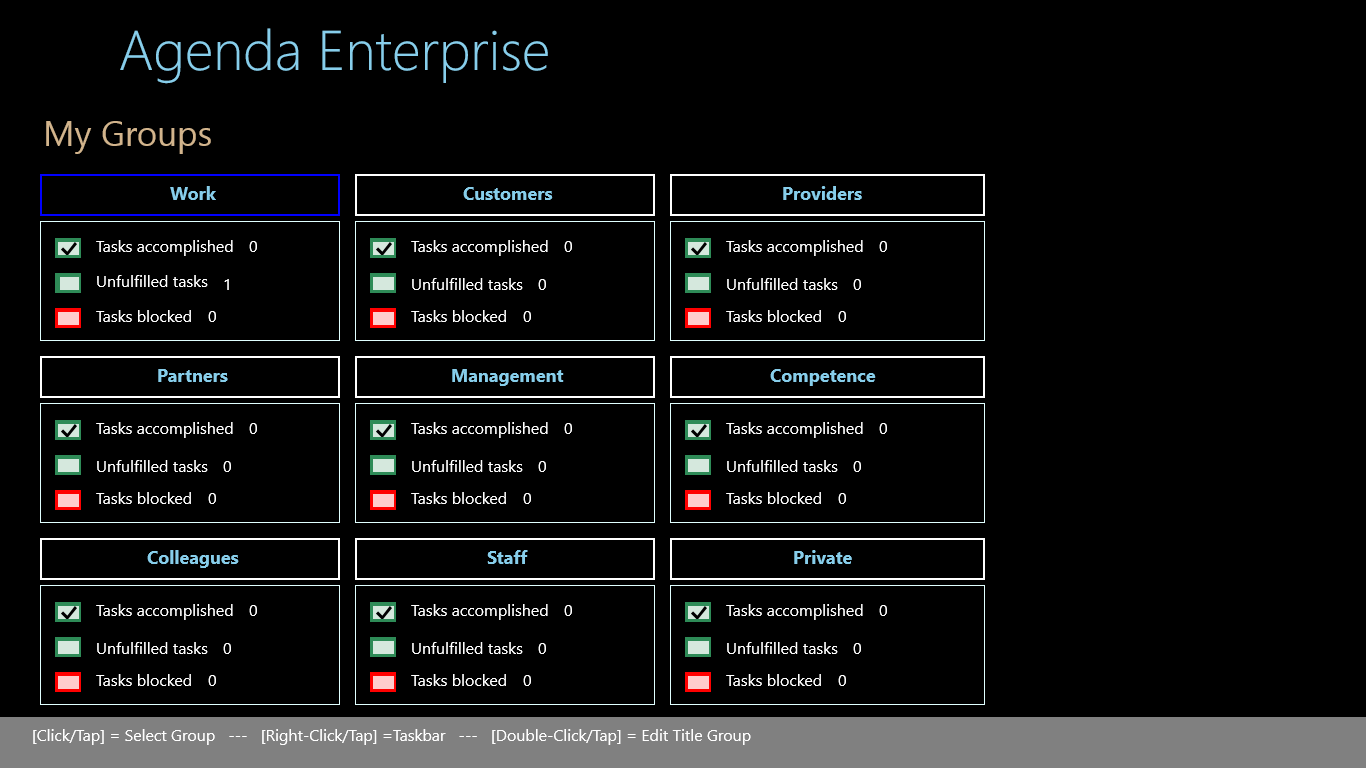Click Work's red tasks blocked icon
The height and width of the screenshot is (768, 1366).
[68, 318]
